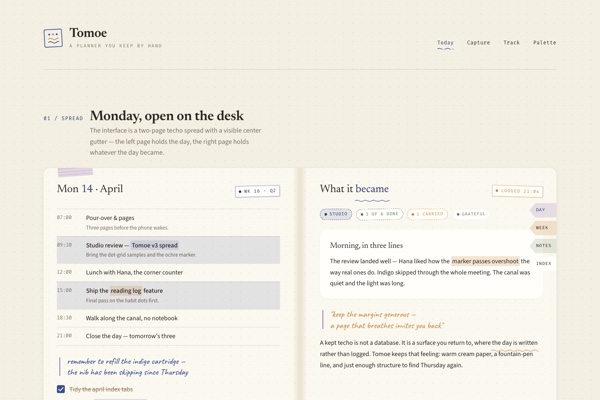The width and height of the screenshot is (600, 400).
Task: Select the 'Ship the reading log feature' row
Action: [168, 295]
